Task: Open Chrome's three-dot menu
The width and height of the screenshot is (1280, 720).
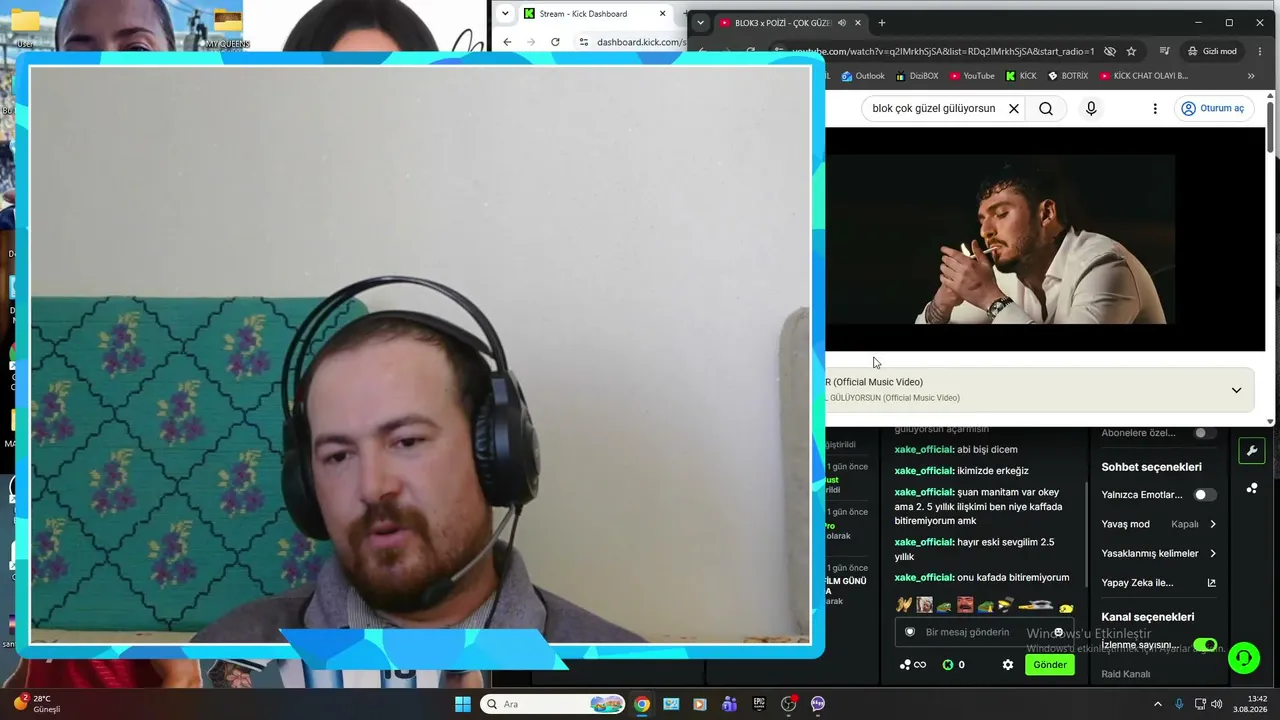Action: click(1260, 51)
